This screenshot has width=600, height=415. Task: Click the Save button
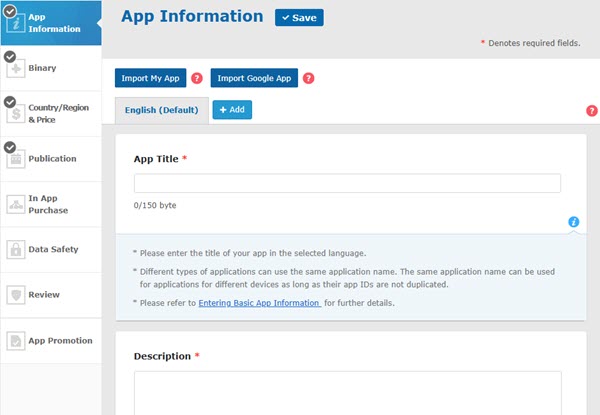[299, 18]
